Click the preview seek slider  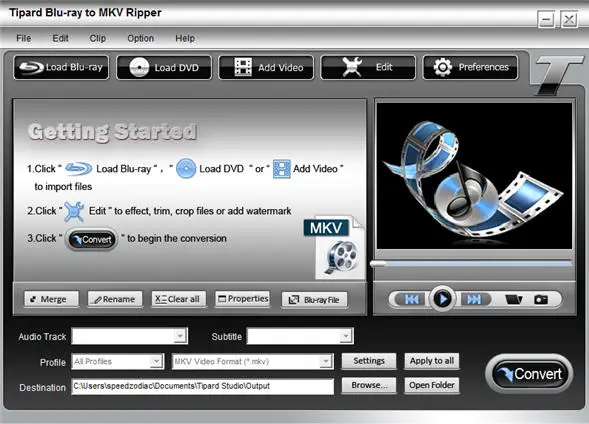coord(473,264)
